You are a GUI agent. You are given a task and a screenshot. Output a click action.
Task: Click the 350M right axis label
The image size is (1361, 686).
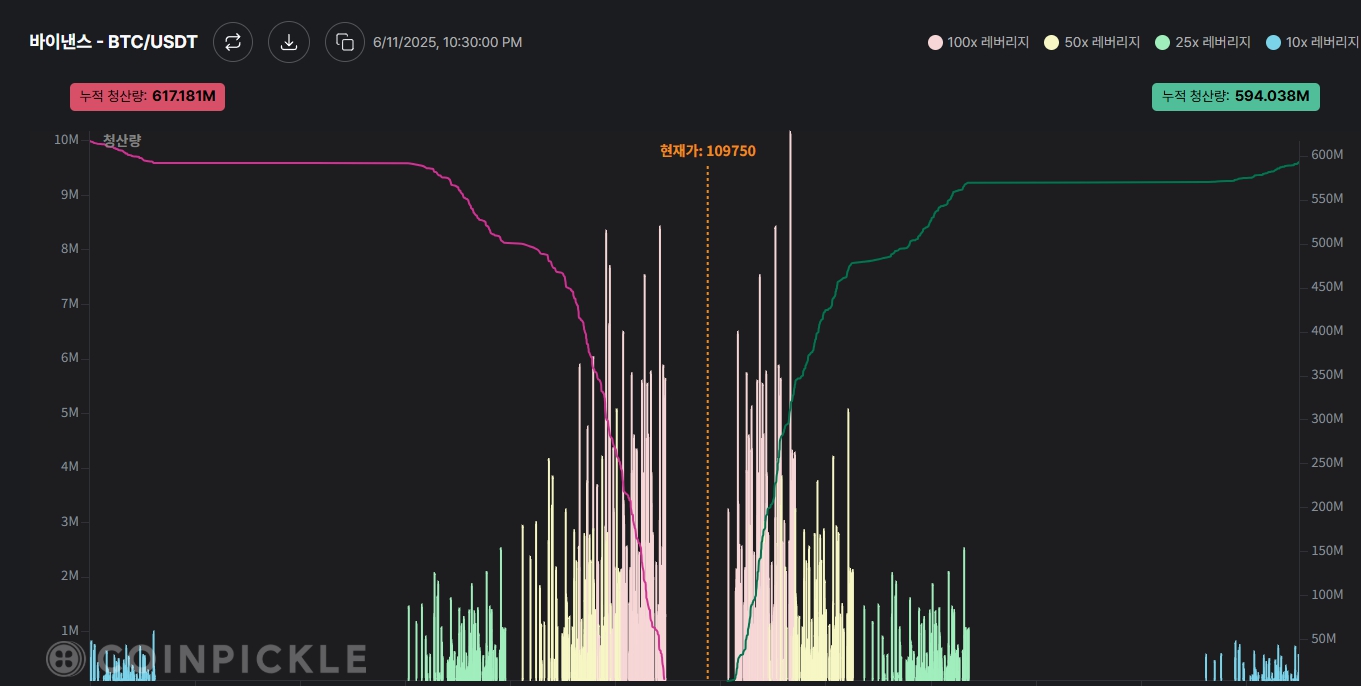[x=1326, y=375]
